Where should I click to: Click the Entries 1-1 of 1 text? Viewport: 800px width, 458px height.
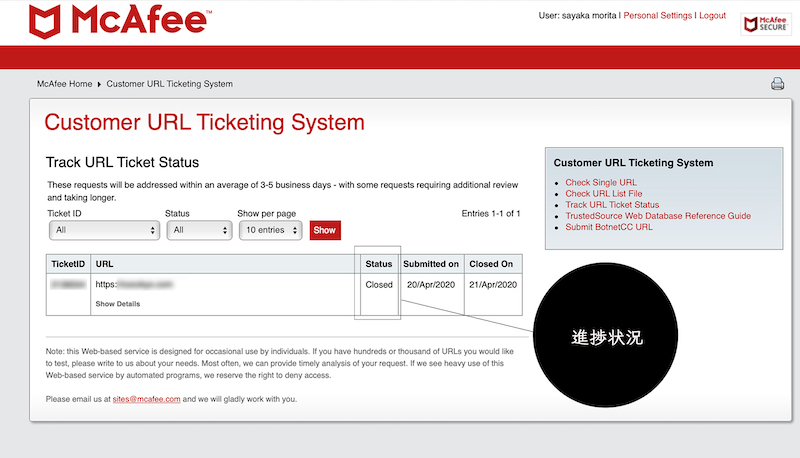491,214
